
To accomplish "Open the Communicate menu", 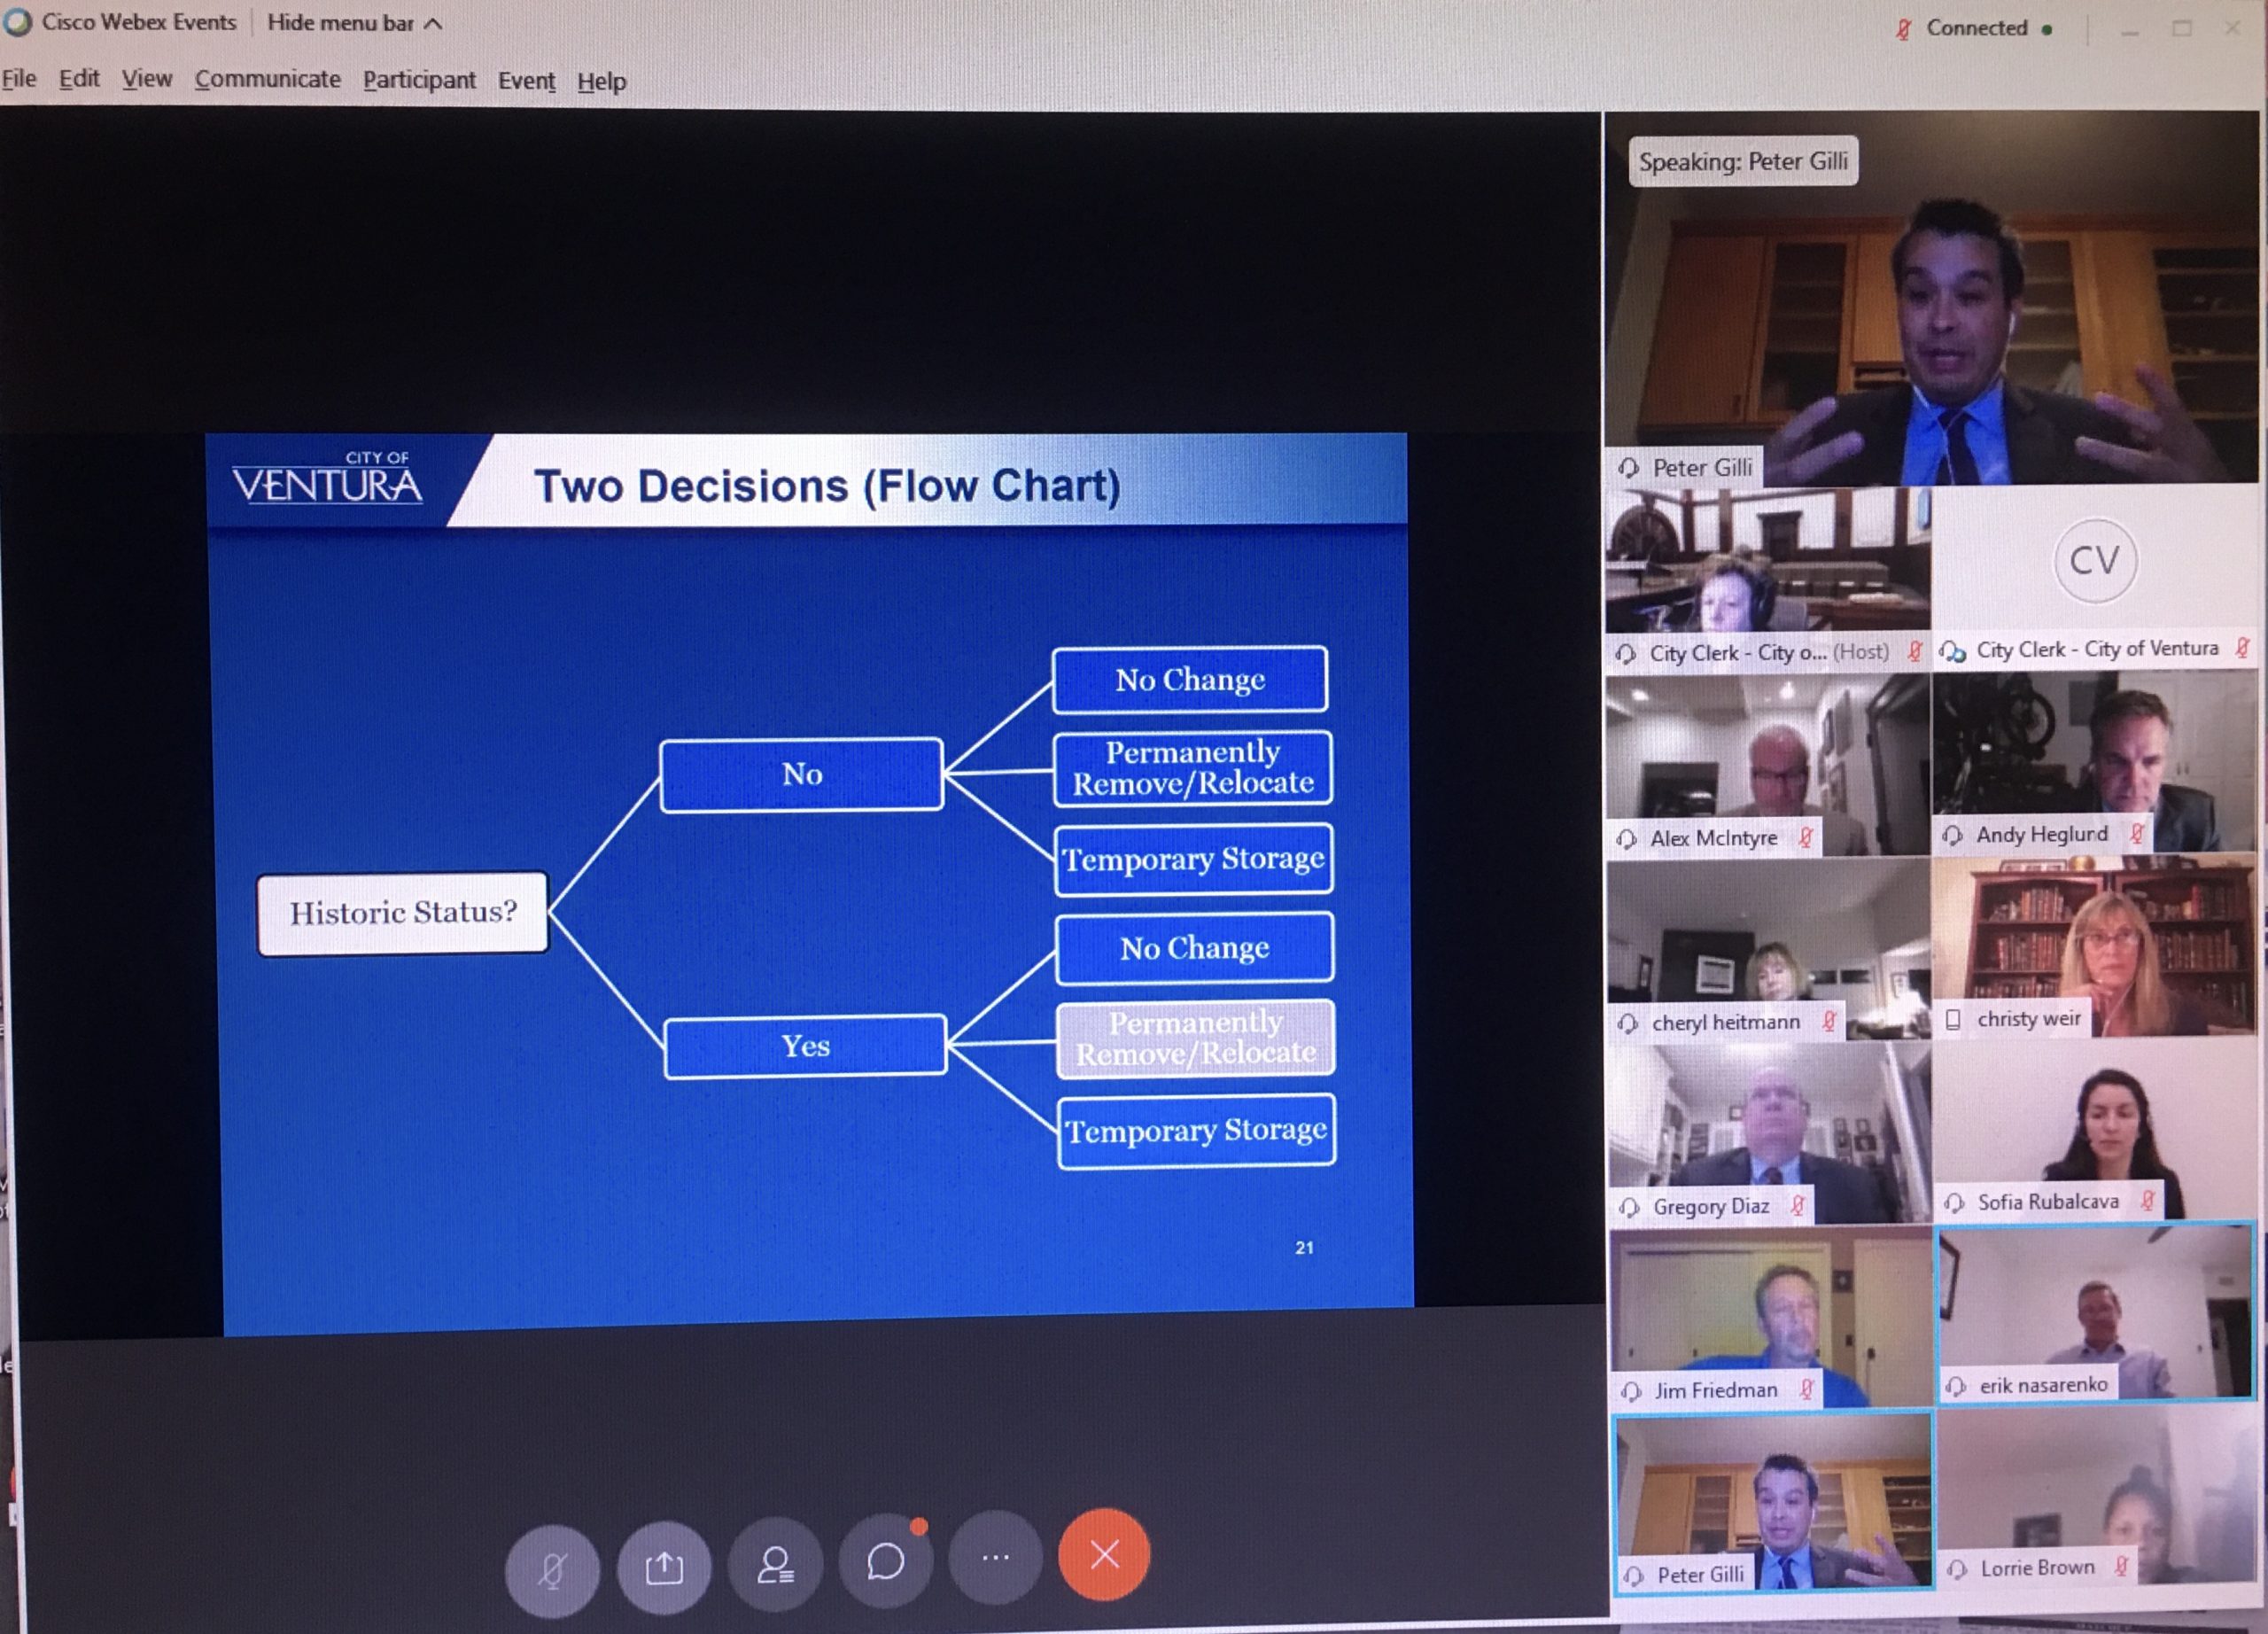I will pos(267,79).
